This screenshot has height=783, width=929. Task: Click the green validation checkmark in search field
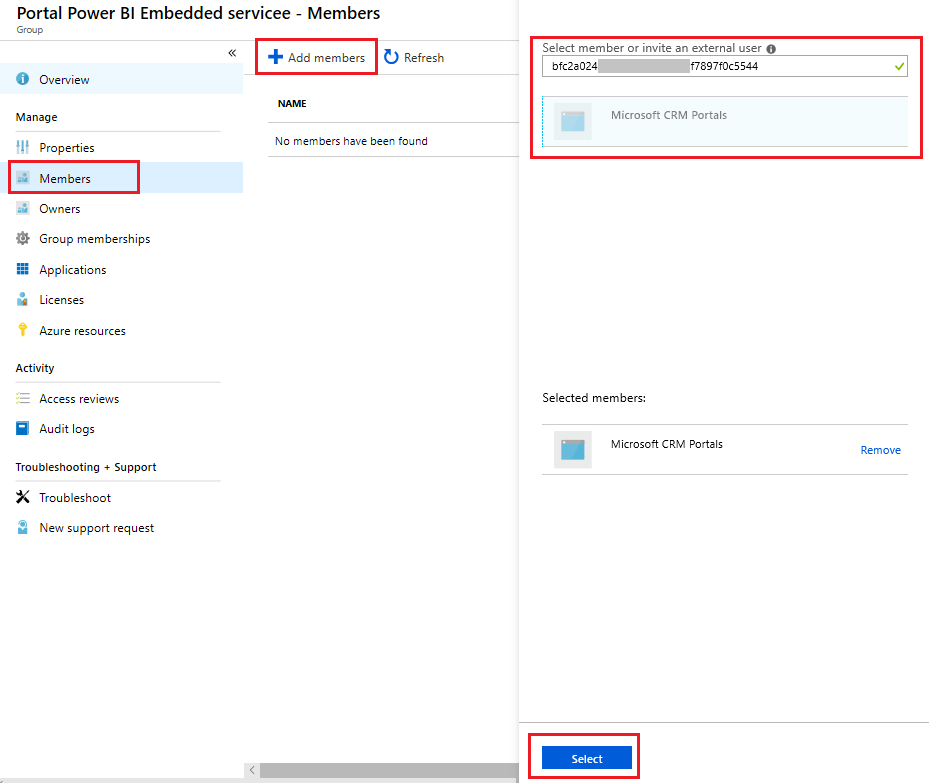[899, 66]
